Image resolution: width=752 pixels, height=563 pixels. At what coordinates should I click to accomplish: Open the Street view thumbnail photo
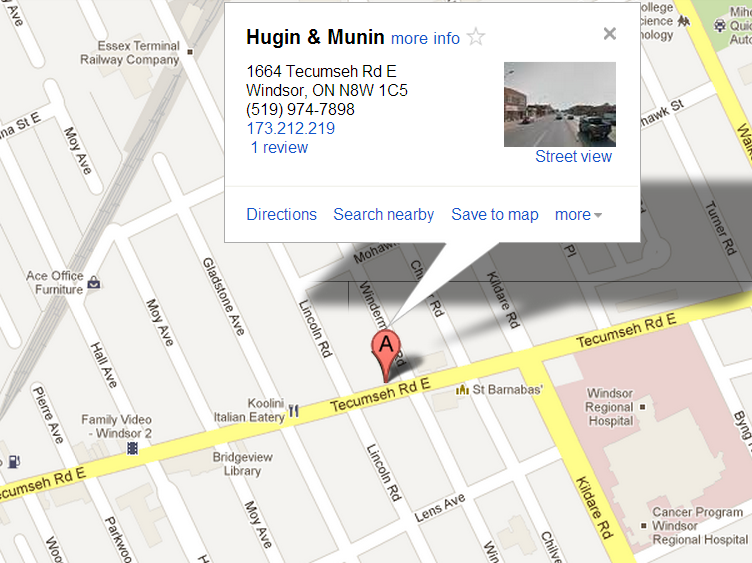[x=560, y=104]
